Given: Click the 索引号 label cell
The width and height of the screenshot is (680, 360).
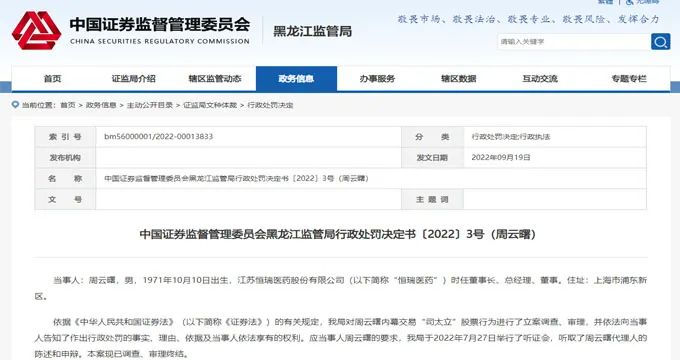Looking at the screenshot, I should click(x=65, y=137).
